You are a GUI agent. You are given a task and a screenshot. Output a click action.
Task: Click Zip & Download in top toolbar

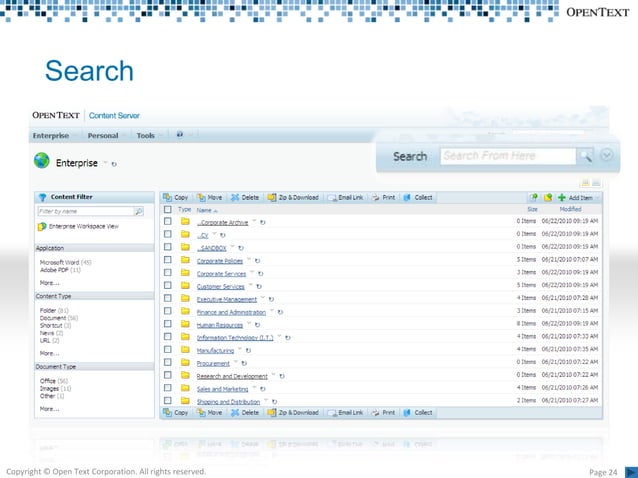point(293,198)
